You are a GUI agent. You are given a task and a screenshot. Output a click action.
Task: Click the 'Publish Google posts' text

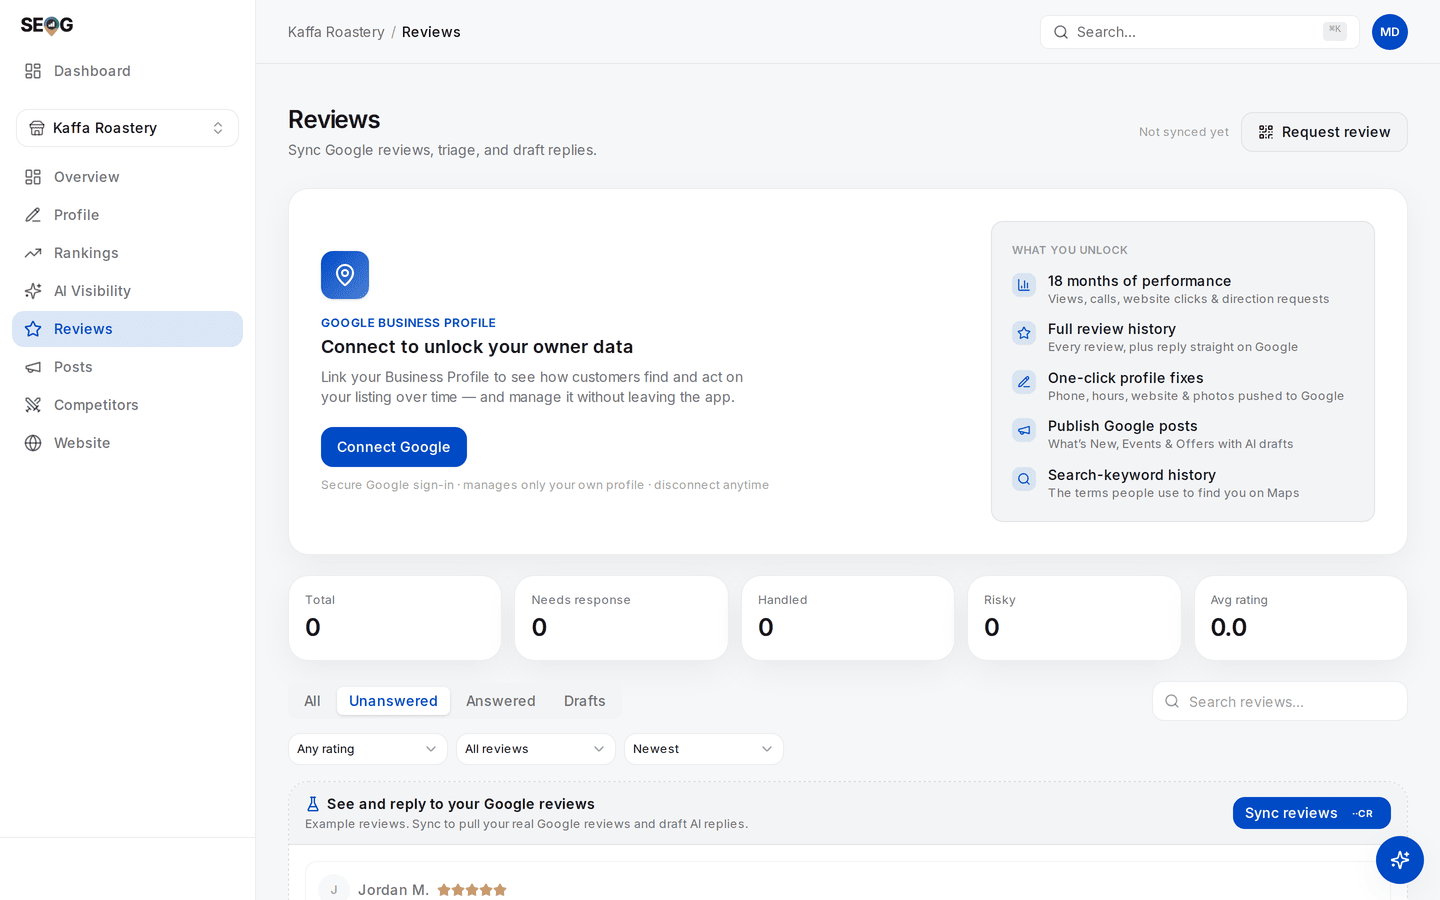(1123, 426)
